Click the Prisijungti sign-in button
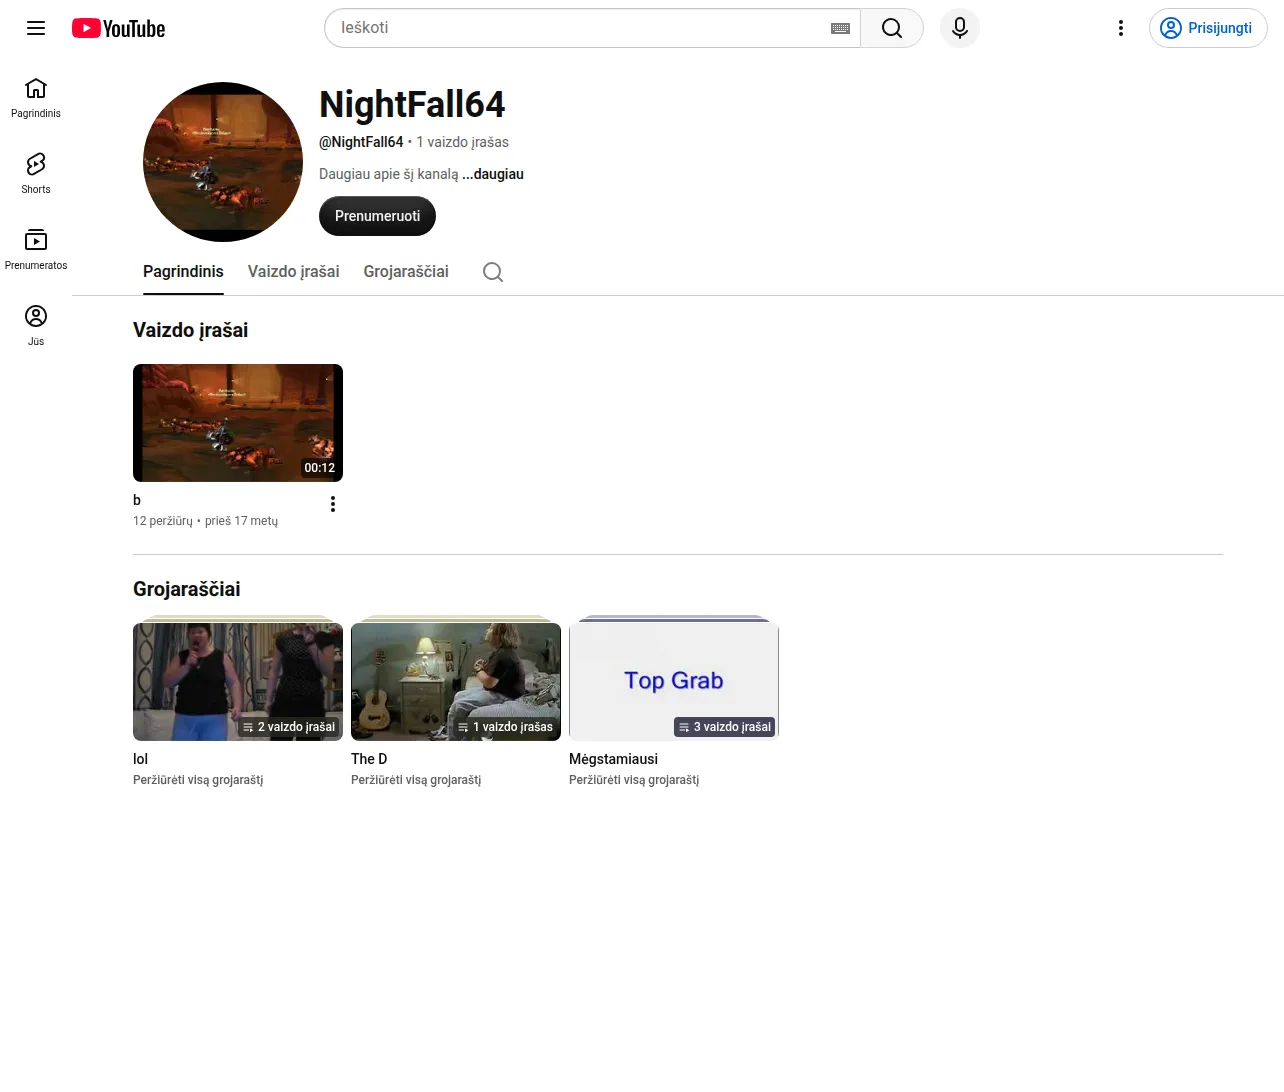Viewport: 1284px width, 1092px height. point(1208,28)
